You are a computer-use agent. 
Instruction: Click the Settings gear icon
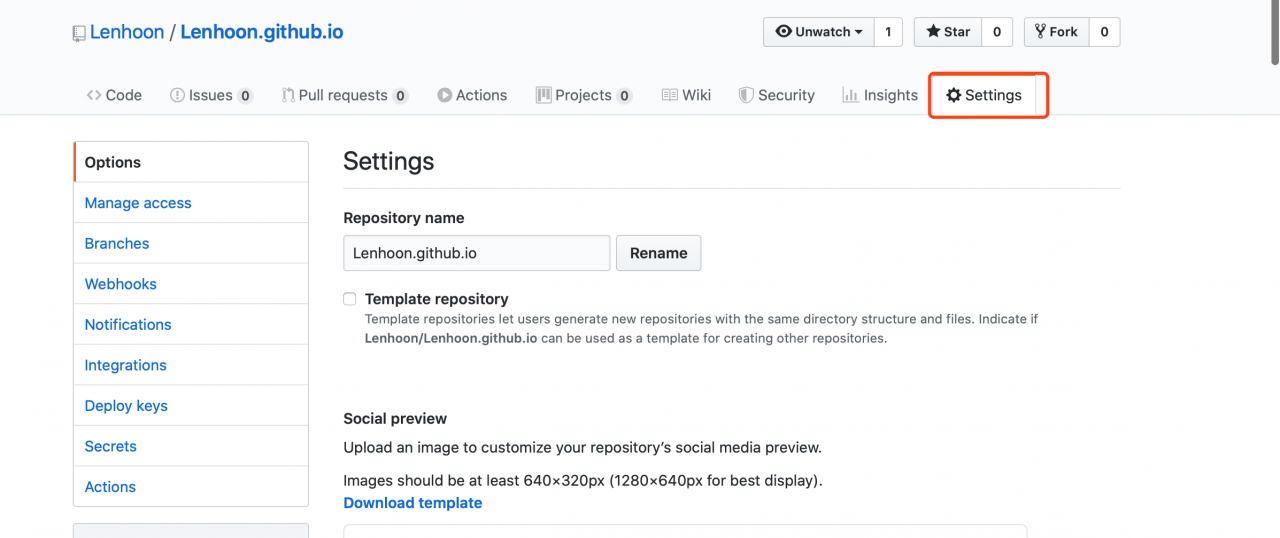coord(954,95)
